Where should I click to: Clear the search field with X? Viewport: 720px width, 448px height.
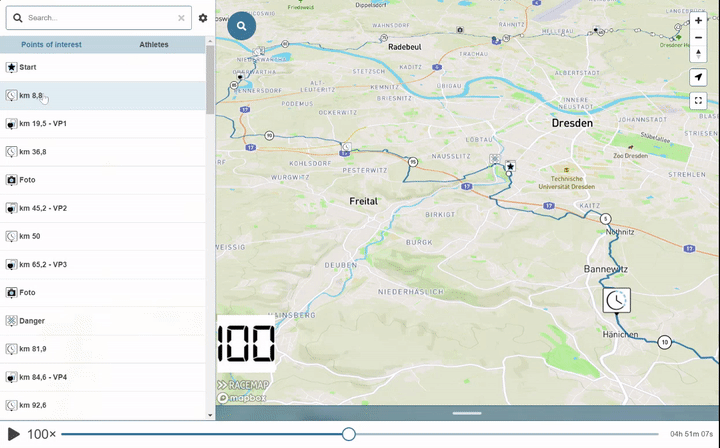coord(181,18)
